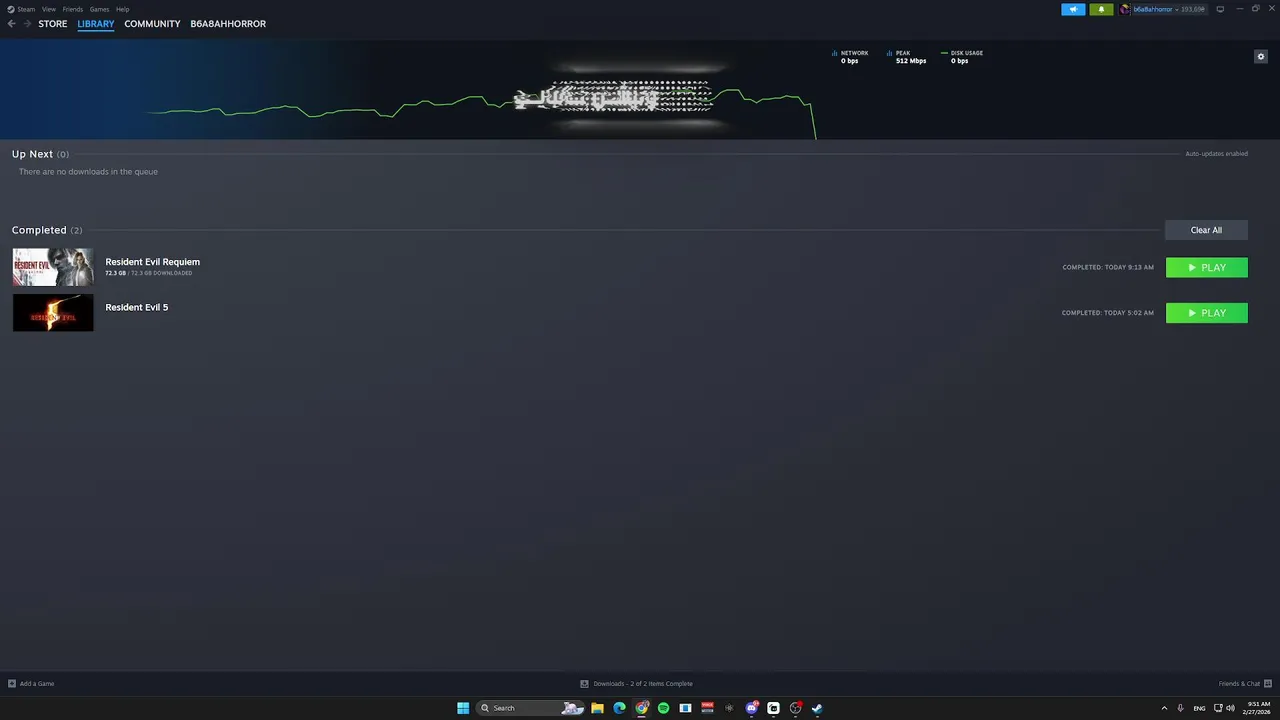Play Resident Evil Requiem

pyautogui.click(x=1207, y=267)
